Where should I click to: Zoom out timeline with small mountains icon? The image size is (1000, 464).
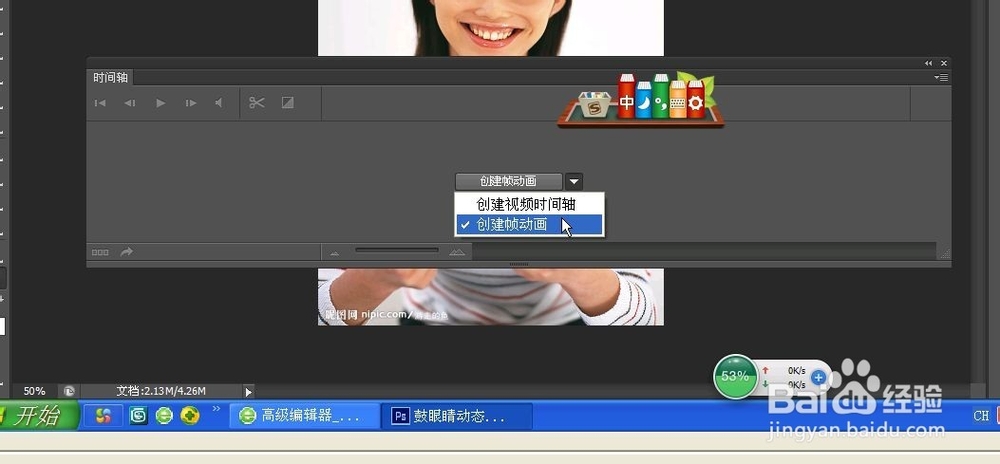tap(334, 253)
